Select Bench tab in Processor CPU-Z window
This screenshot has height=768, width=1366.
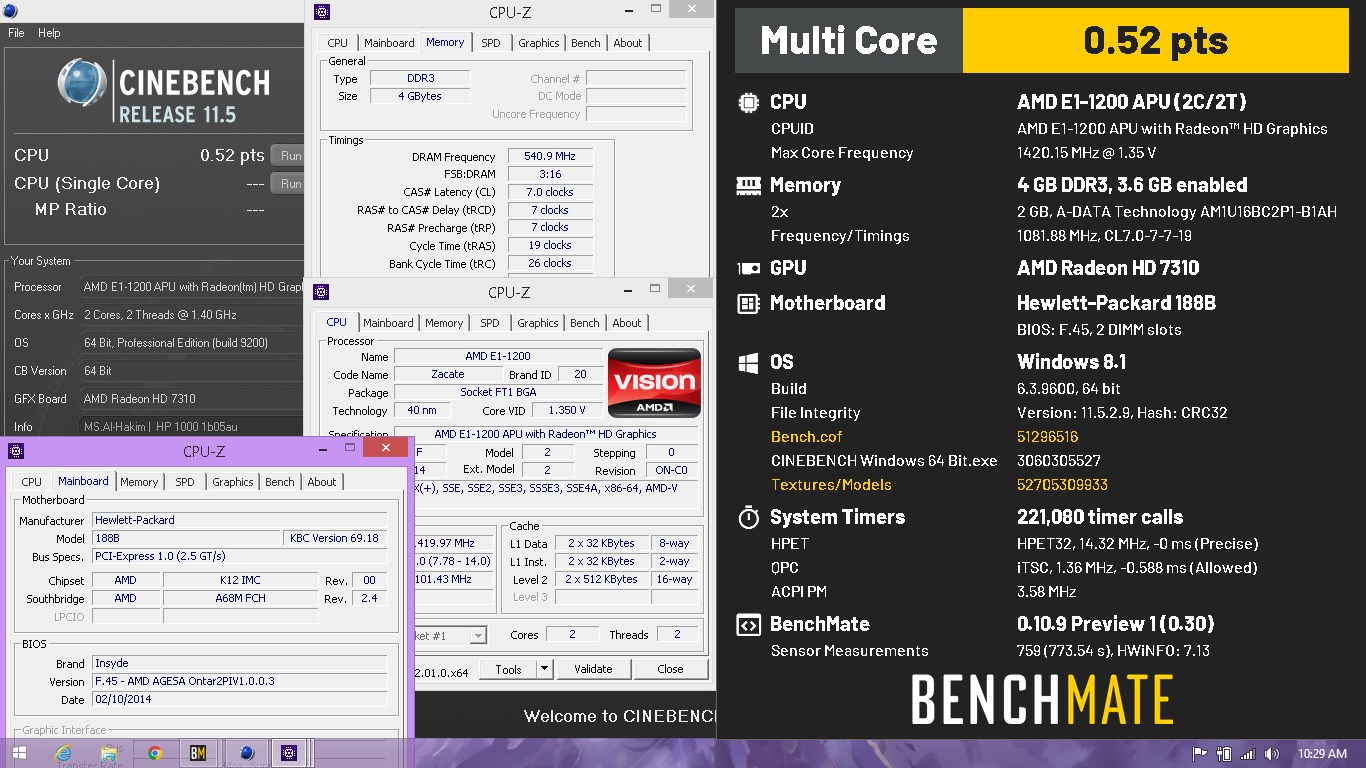(x=585, y=323)
